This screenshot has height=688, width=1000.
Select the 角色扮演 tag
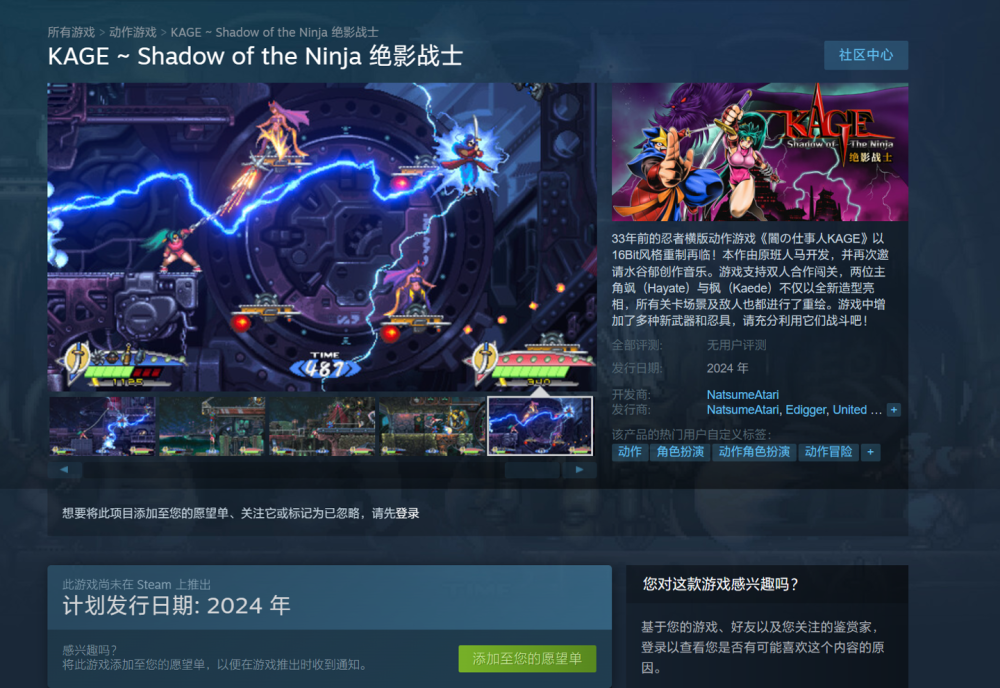[680, 452]
